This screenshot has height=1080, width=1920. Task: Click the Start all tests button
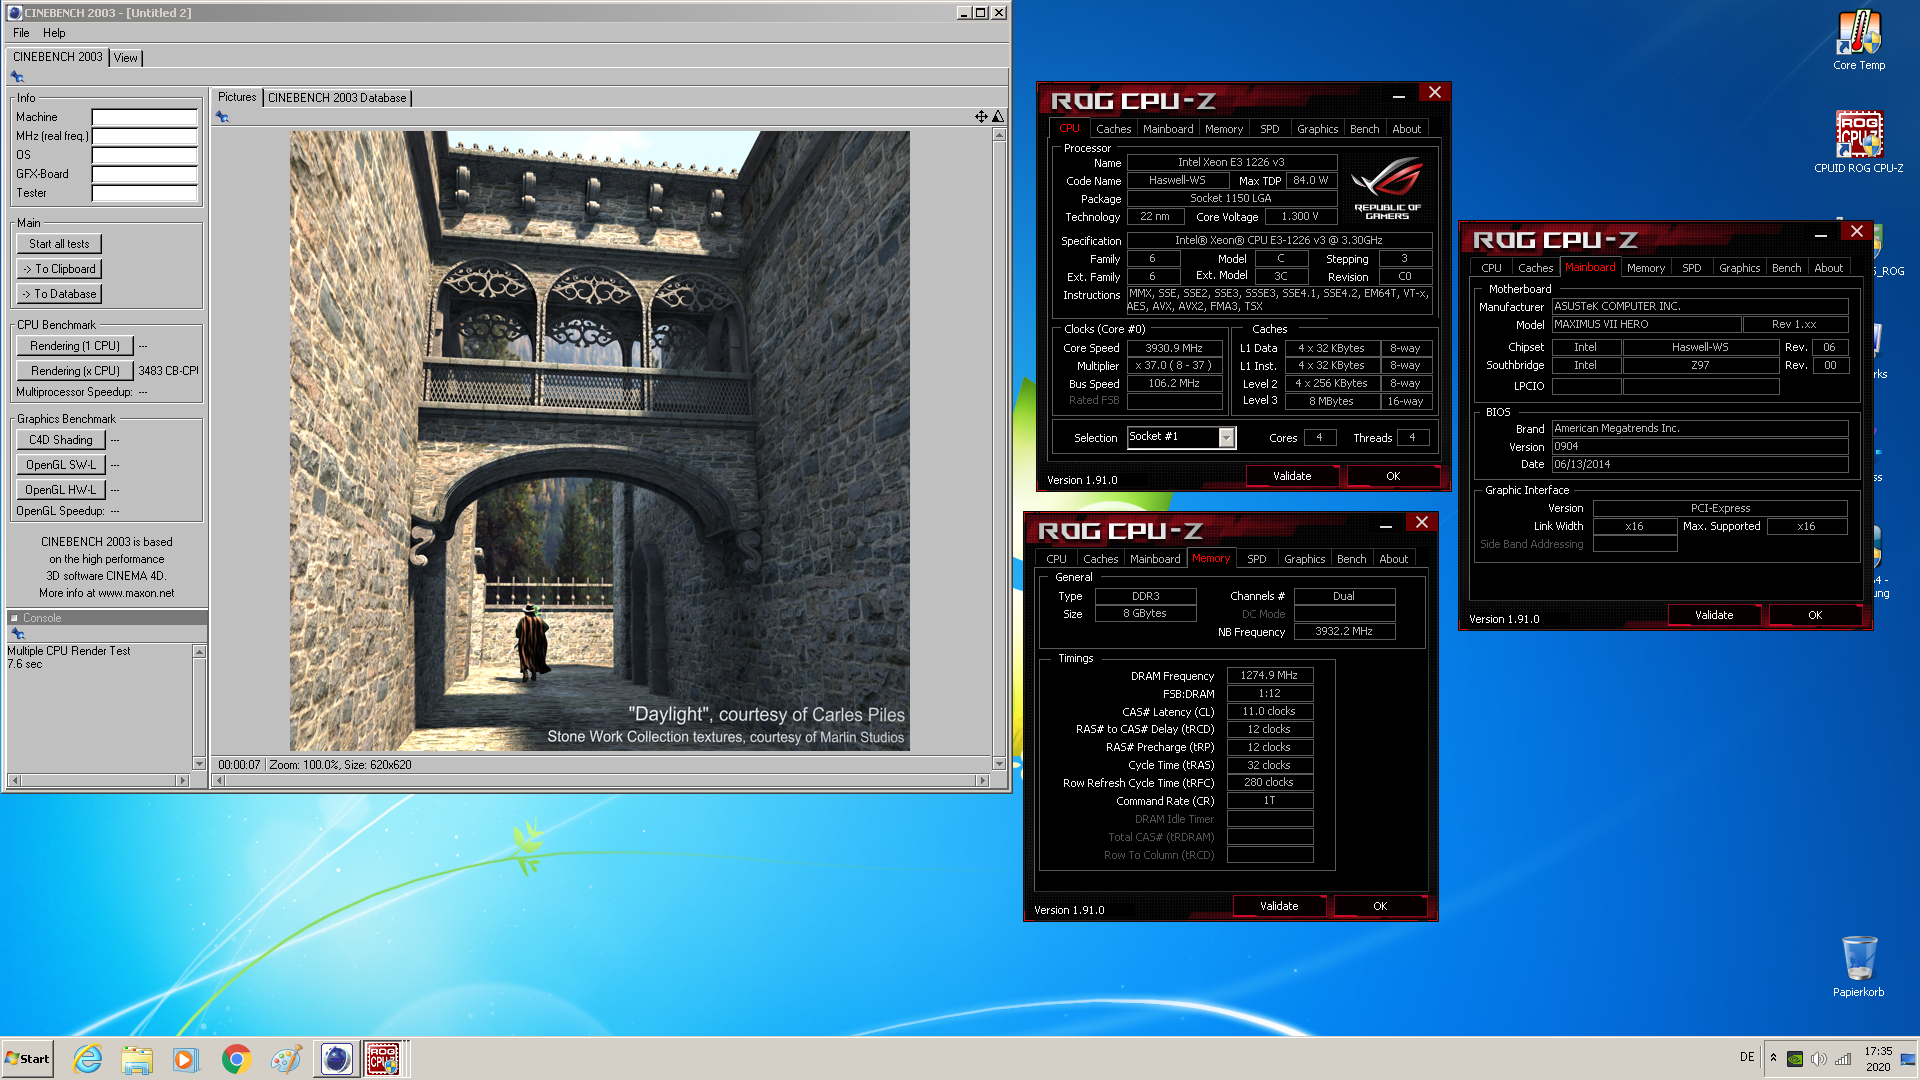click(x=59, y=244)
